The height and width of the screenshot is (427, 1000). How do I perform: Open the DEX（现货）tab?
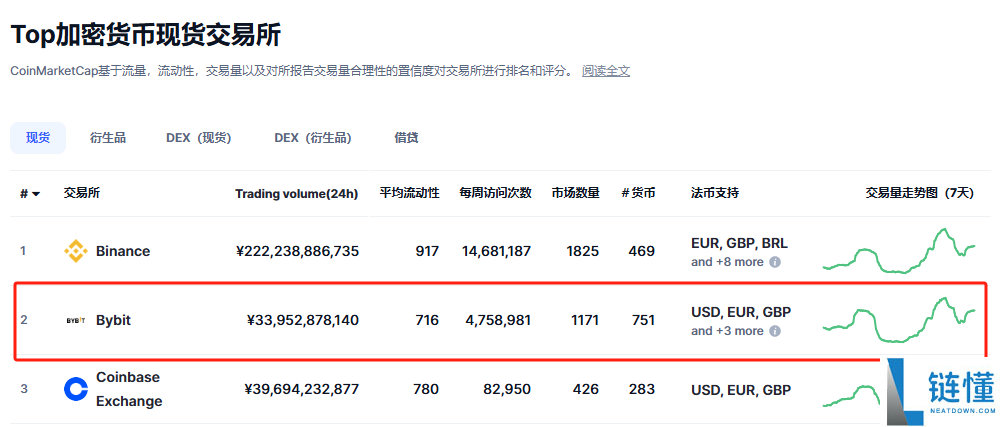click(198, 138)
